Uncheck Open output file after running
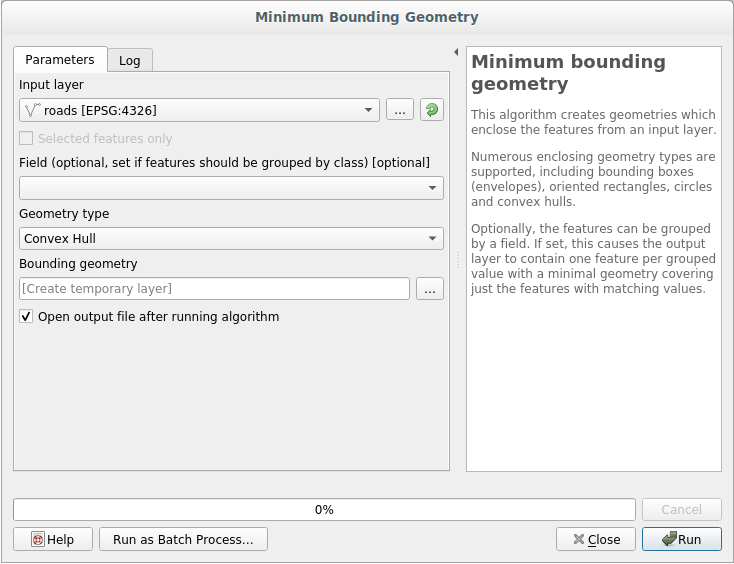Viewport: 734px width, 564px height. pyautogui.click(x=26, y=316)
